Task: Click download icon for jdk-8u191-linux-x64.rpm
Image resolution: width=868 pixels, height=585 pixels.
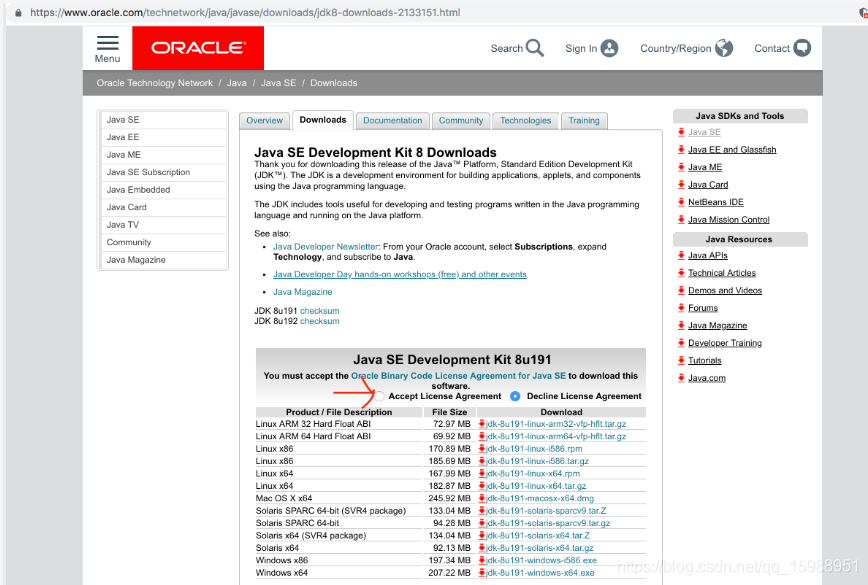Action: click(x=482, y=473)
